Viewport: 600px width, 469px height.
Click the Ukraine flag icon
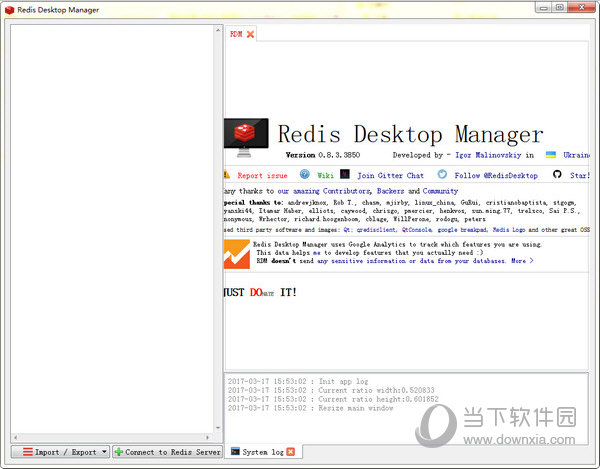point(551,155)
